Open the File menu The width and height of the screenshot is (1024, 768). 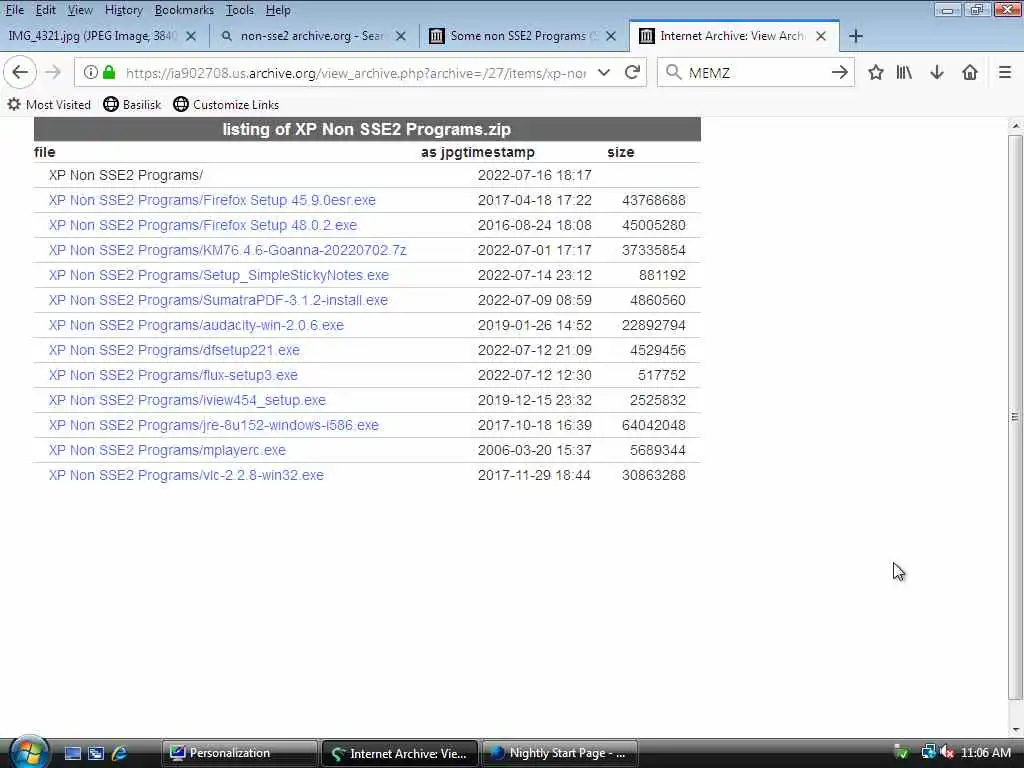coord(14,10)
